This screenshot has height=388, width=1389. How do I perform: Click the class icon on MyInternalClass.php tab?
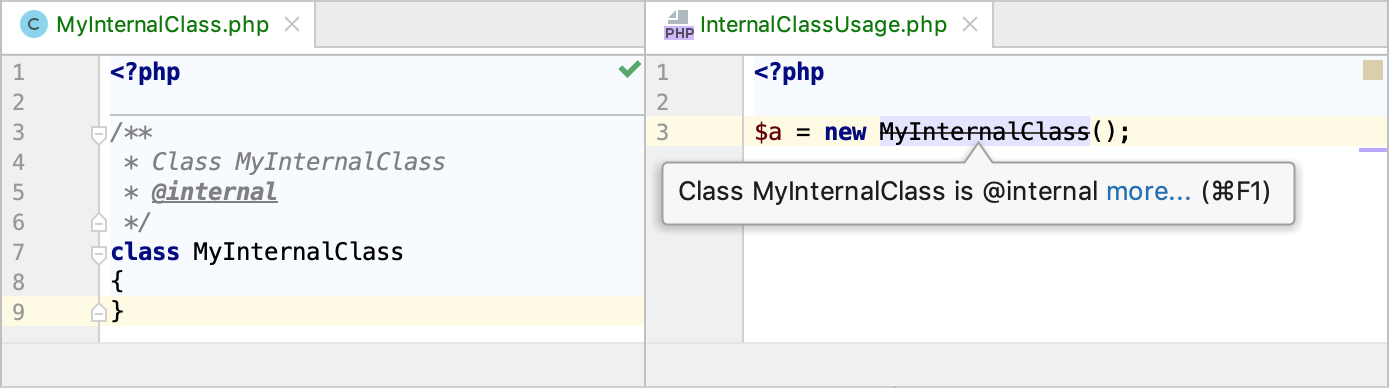(35, 25)
